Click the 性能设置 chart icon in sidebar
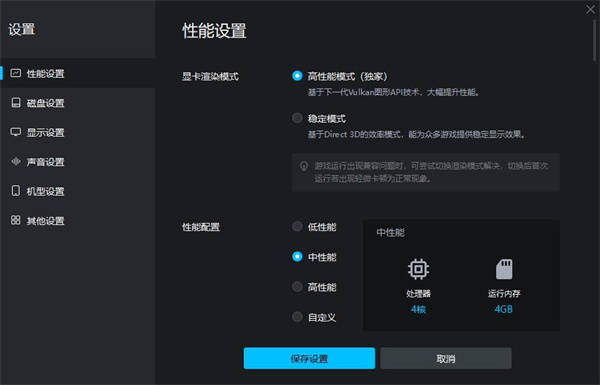The image size is (600, 385). point(16,73)
